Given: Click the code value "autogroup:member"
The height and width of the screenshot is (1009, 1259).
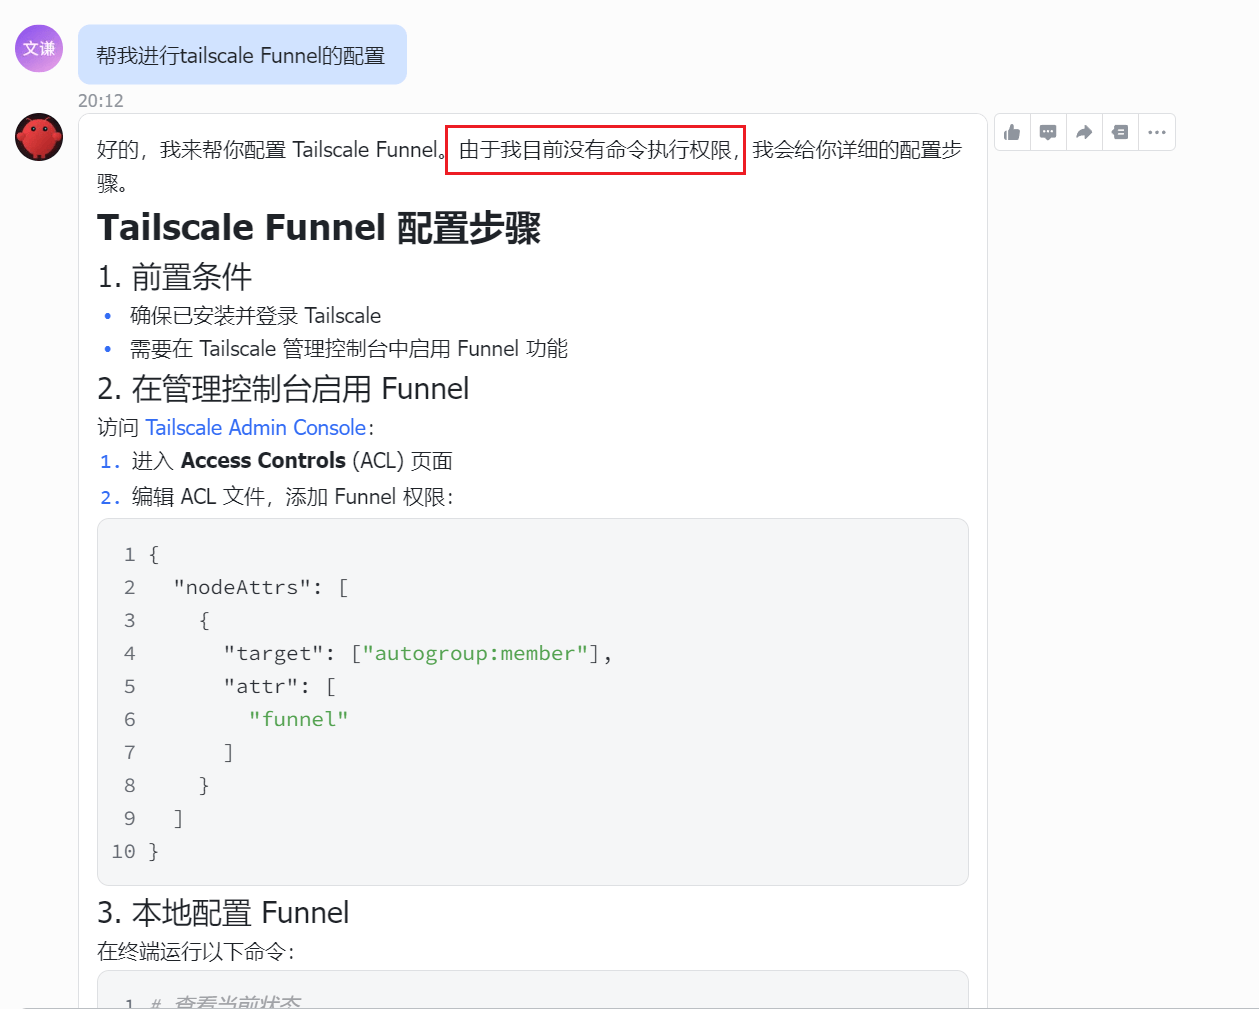Looking at the screenshot, I should point(475,653).
